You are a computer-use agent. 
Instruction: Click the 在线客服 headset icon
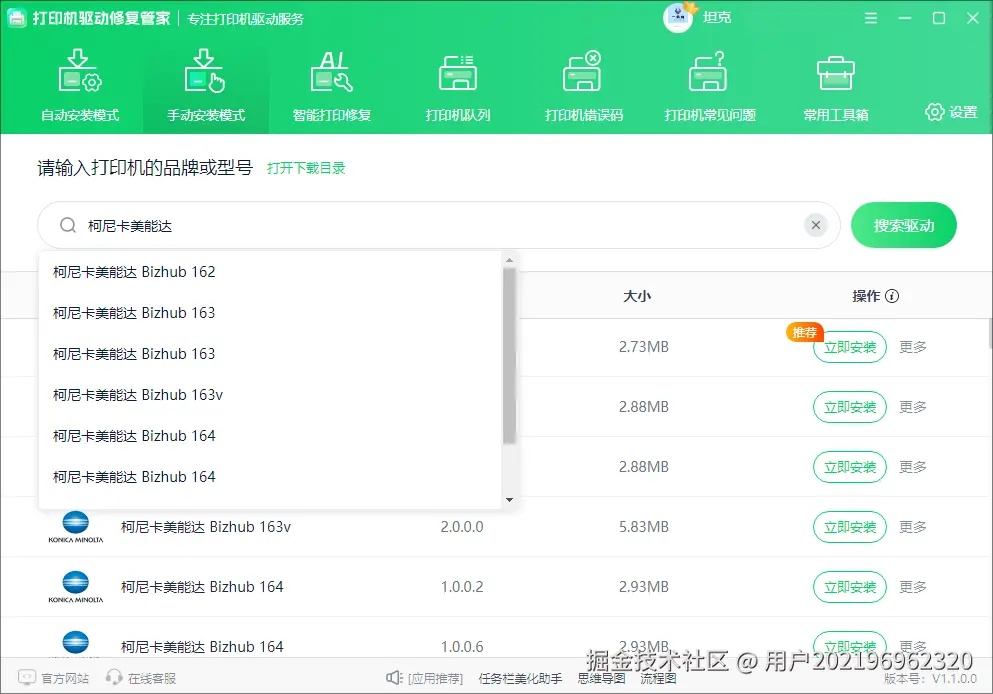coord(114,678)
